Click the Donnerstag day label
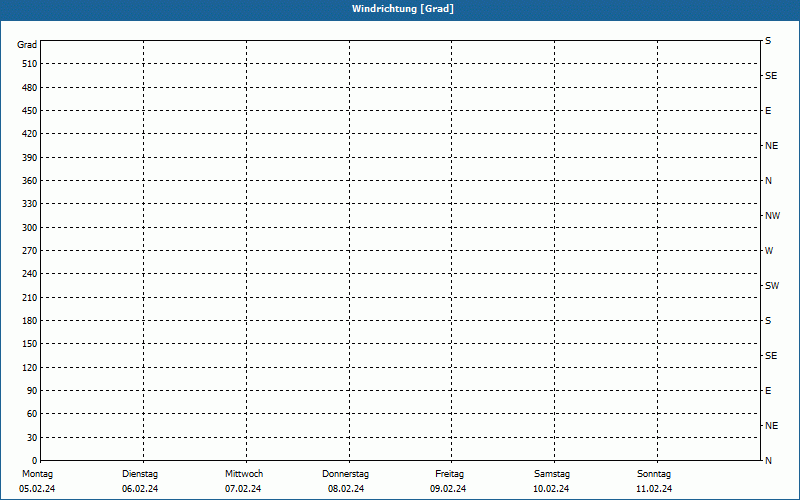 (346, 474)
